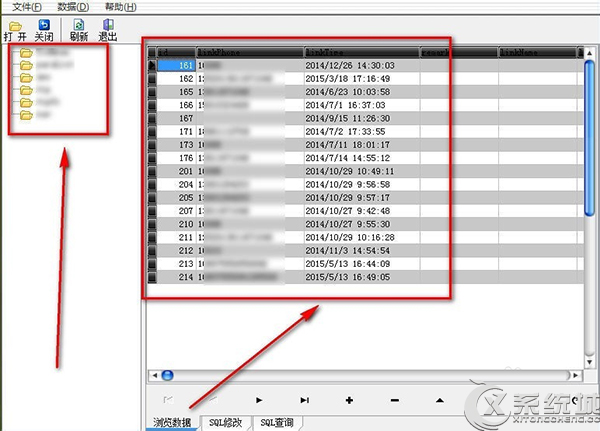The width and height of the screenshot is (600, 431).
Task: Click the linkTime column header
Action: click(362, 52)
